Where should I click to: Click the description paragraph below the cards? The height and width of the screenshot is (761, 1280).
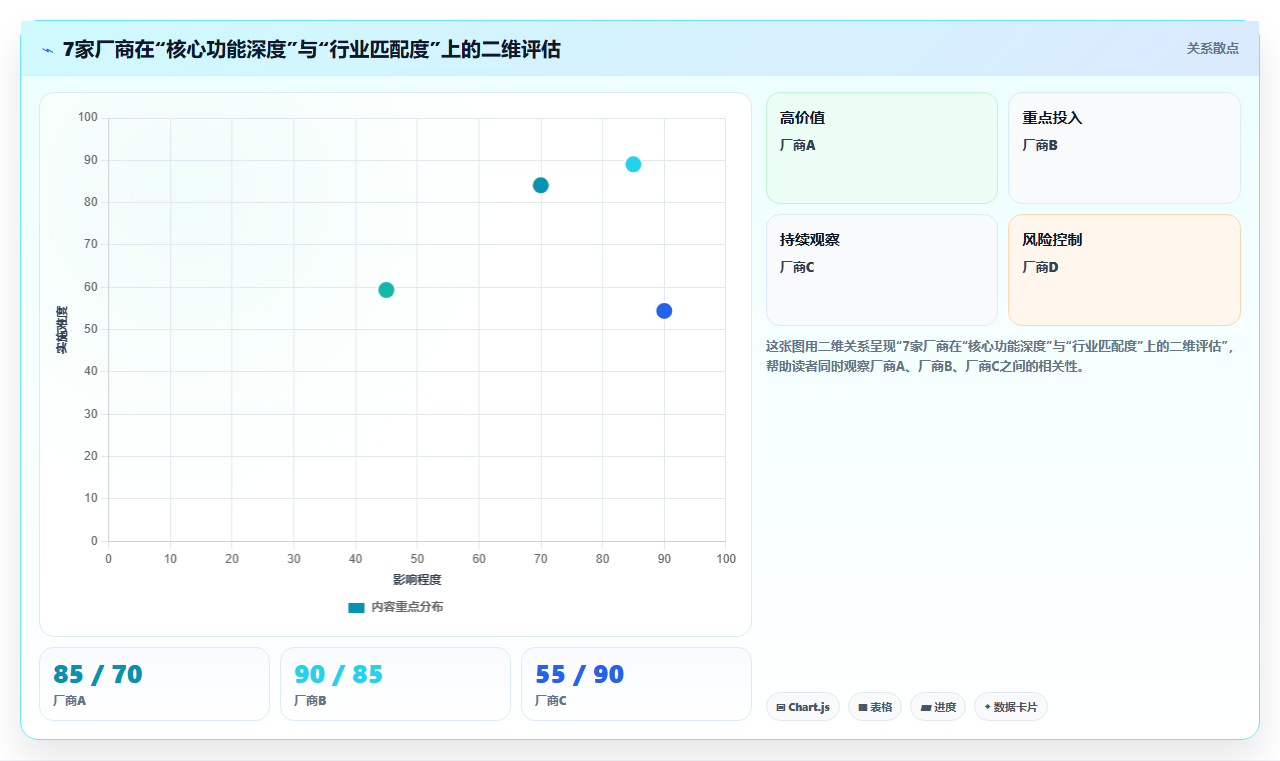(x=1003, y=356)
